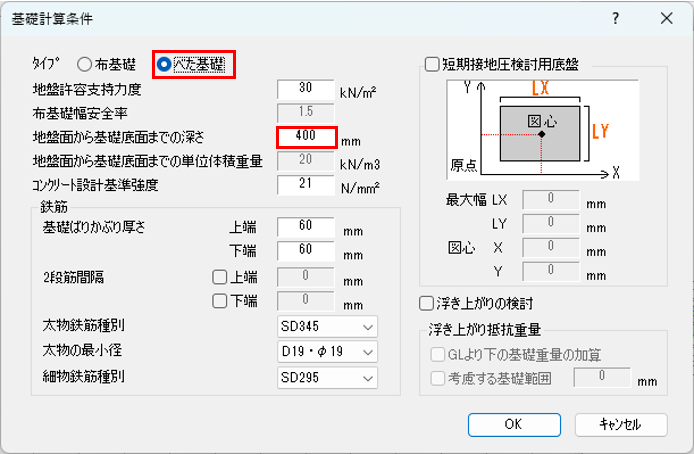Click the 基礎ばりかぶり厚さ 上端 input field
This screenshot has width=694, height=454.
coord(305,227)
